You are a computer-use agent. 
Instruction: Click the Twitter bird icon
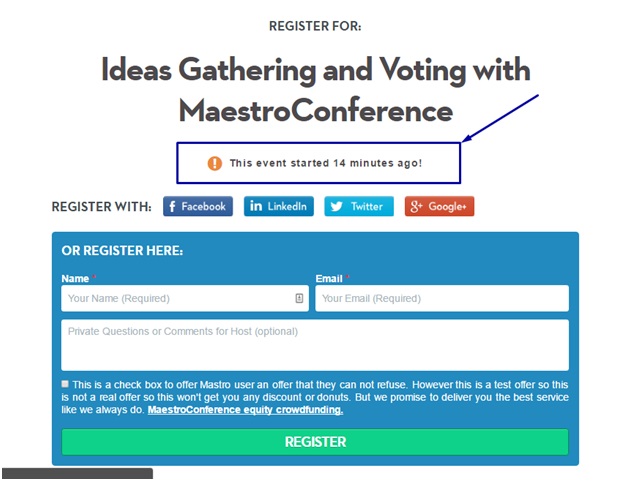point(336,206)
